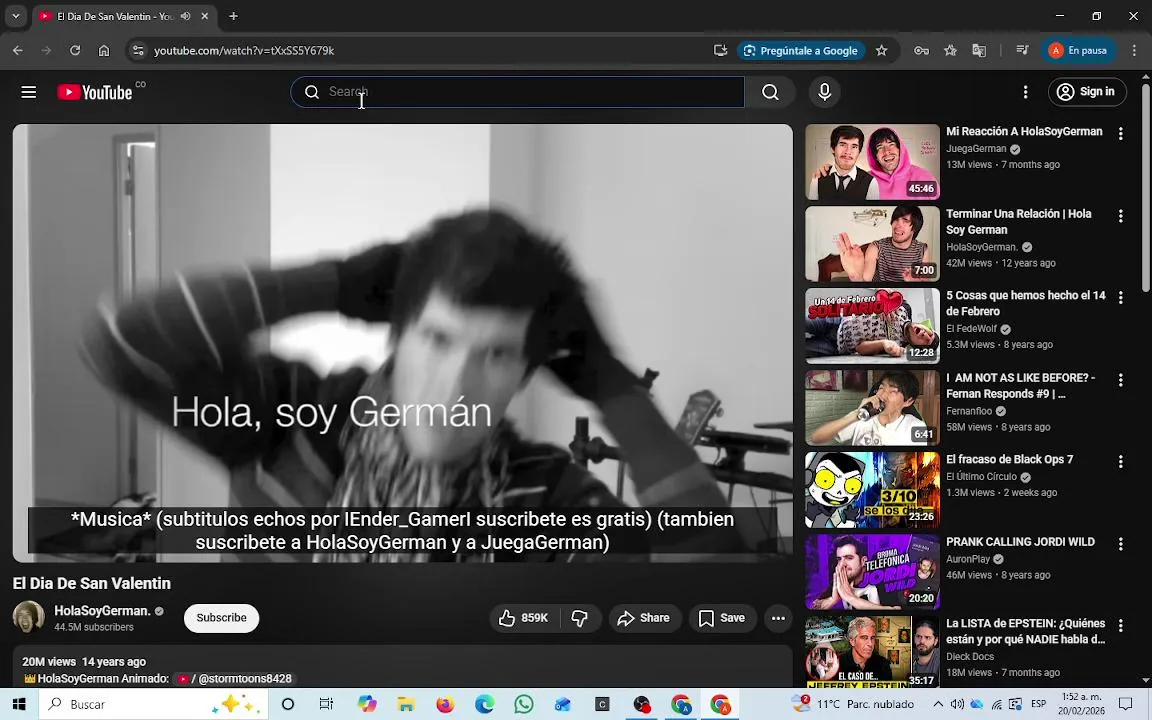Open the favorites star extension icon
The width and height of the screenshot is (1152, 720).
tap(950, 51)
